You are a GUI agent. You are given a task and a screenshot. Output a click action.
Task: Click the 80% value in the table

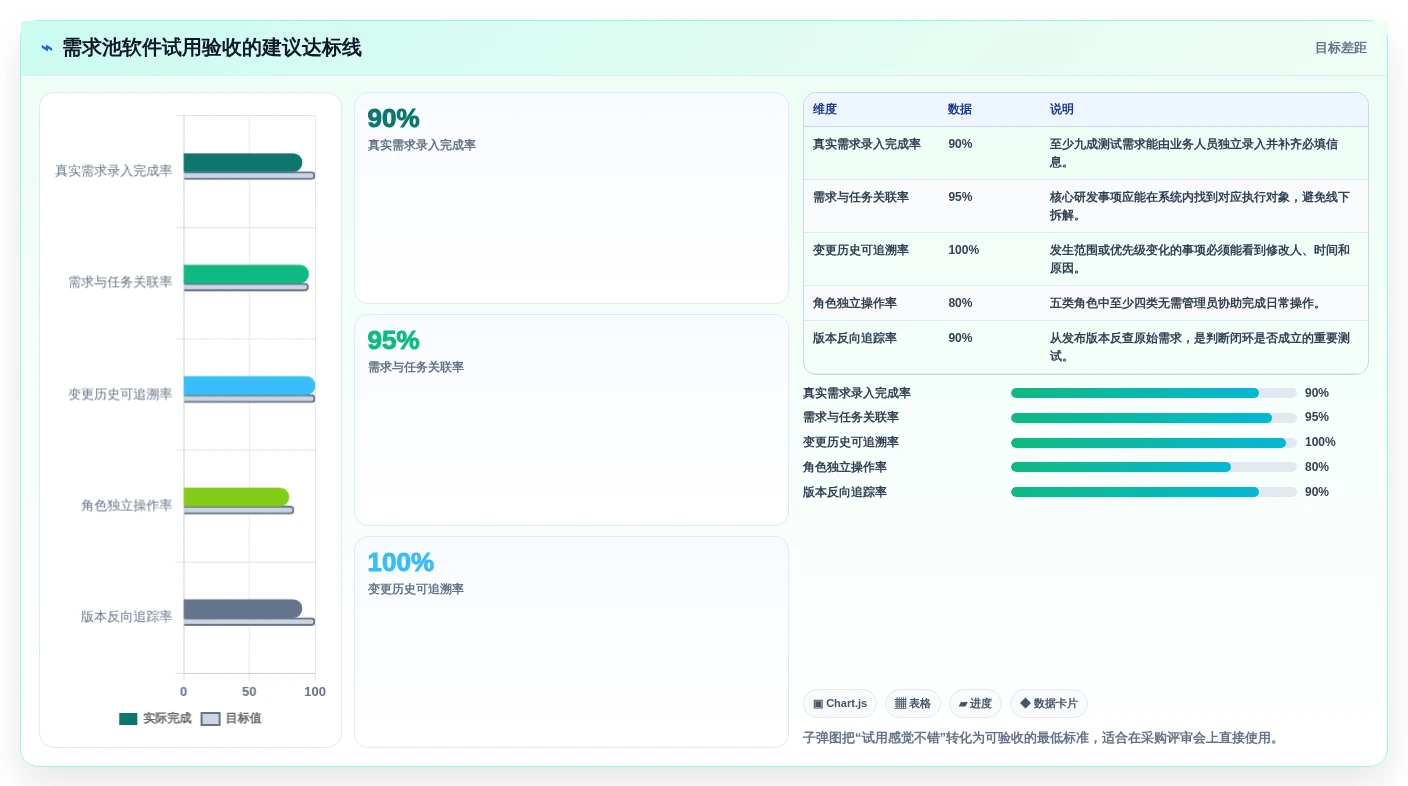pyautogui.click(x=960, y=303)
